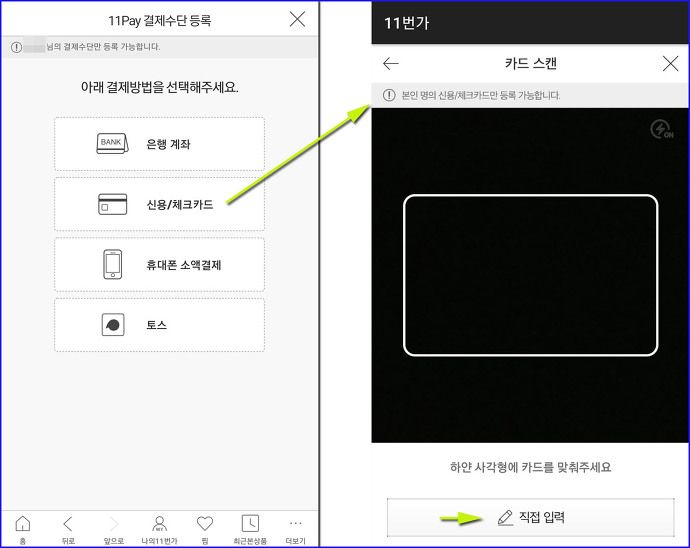Tap the Toss logo icon

coord(113,325)
